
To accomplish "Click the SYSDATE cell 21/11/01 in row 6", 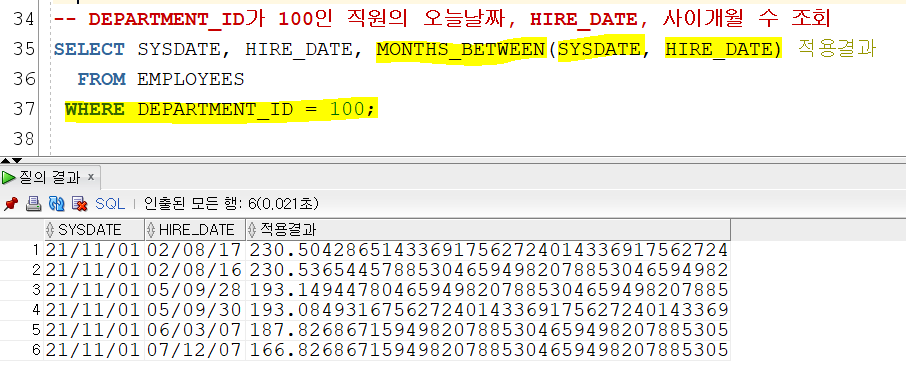I will click(94, 350).
